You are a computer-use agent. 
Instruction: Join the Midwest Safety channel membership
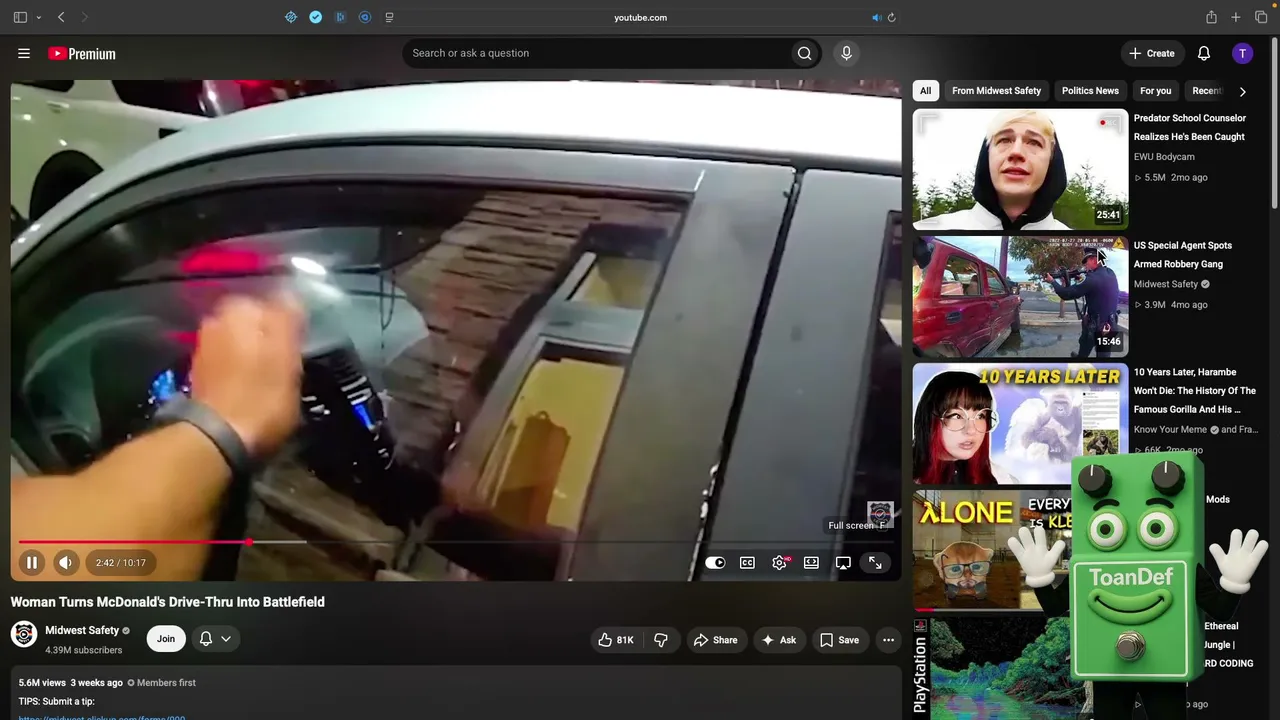click(x=165, y=639)
